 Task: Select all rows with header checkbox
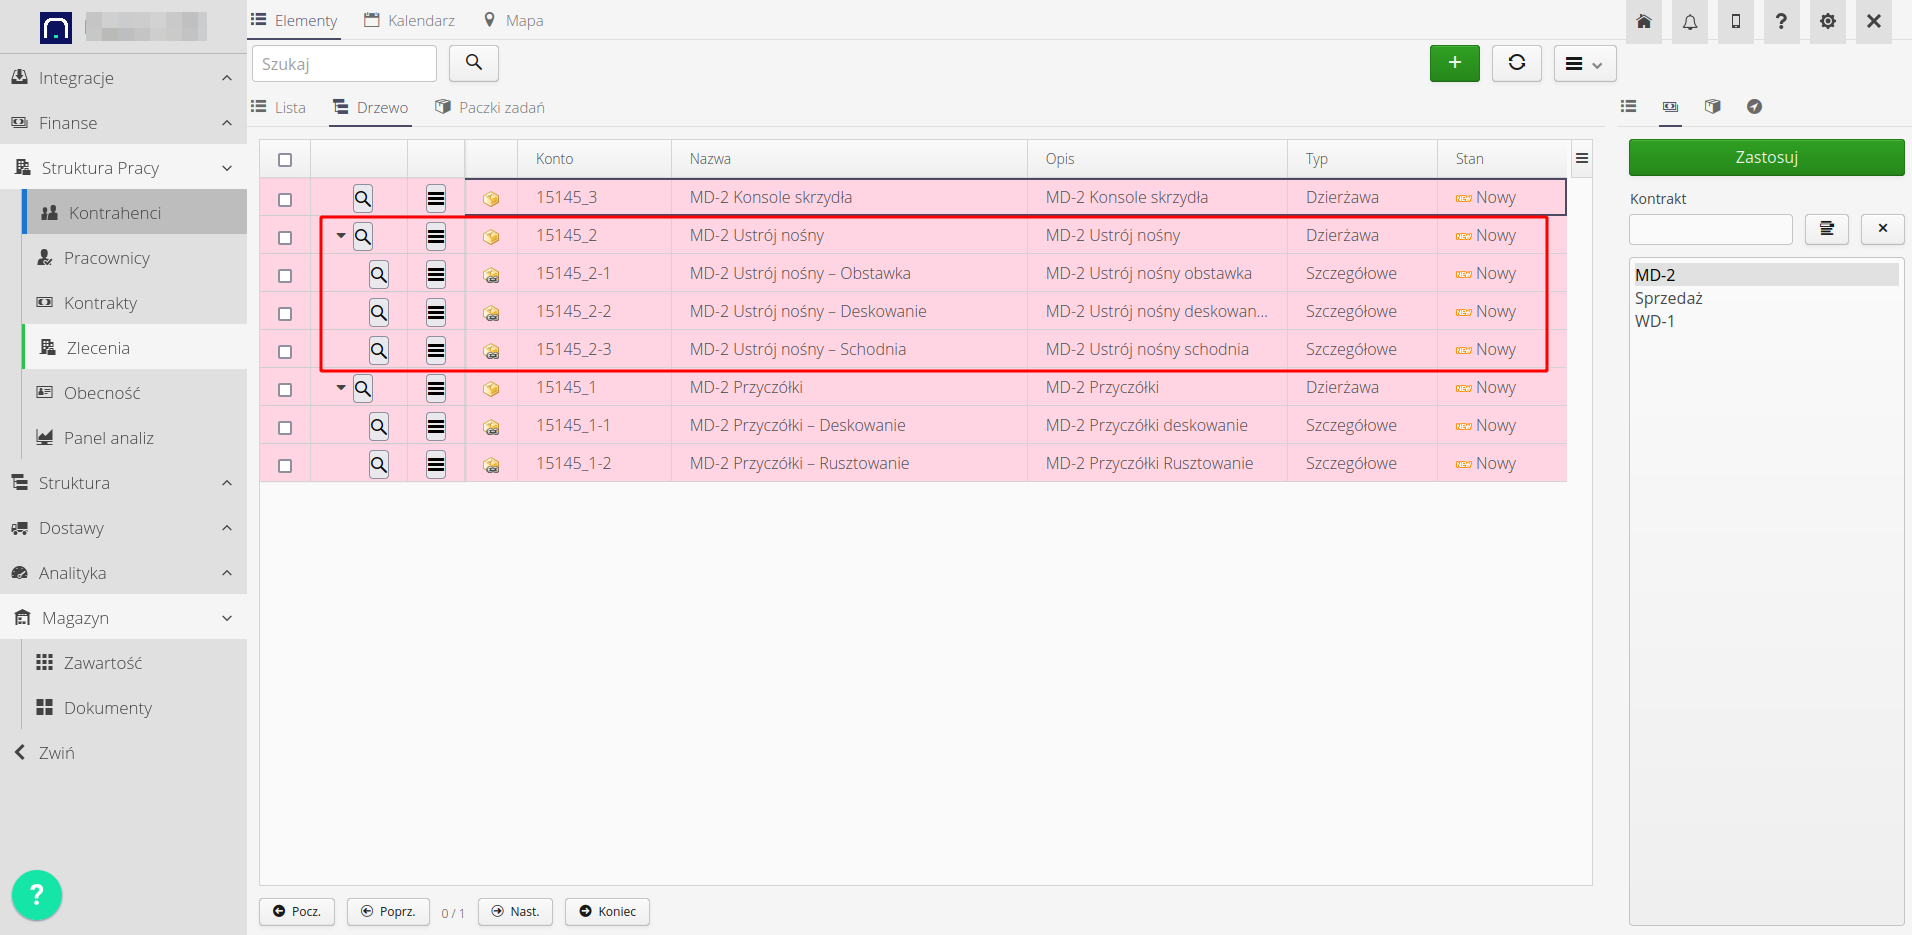coord(285,160)
